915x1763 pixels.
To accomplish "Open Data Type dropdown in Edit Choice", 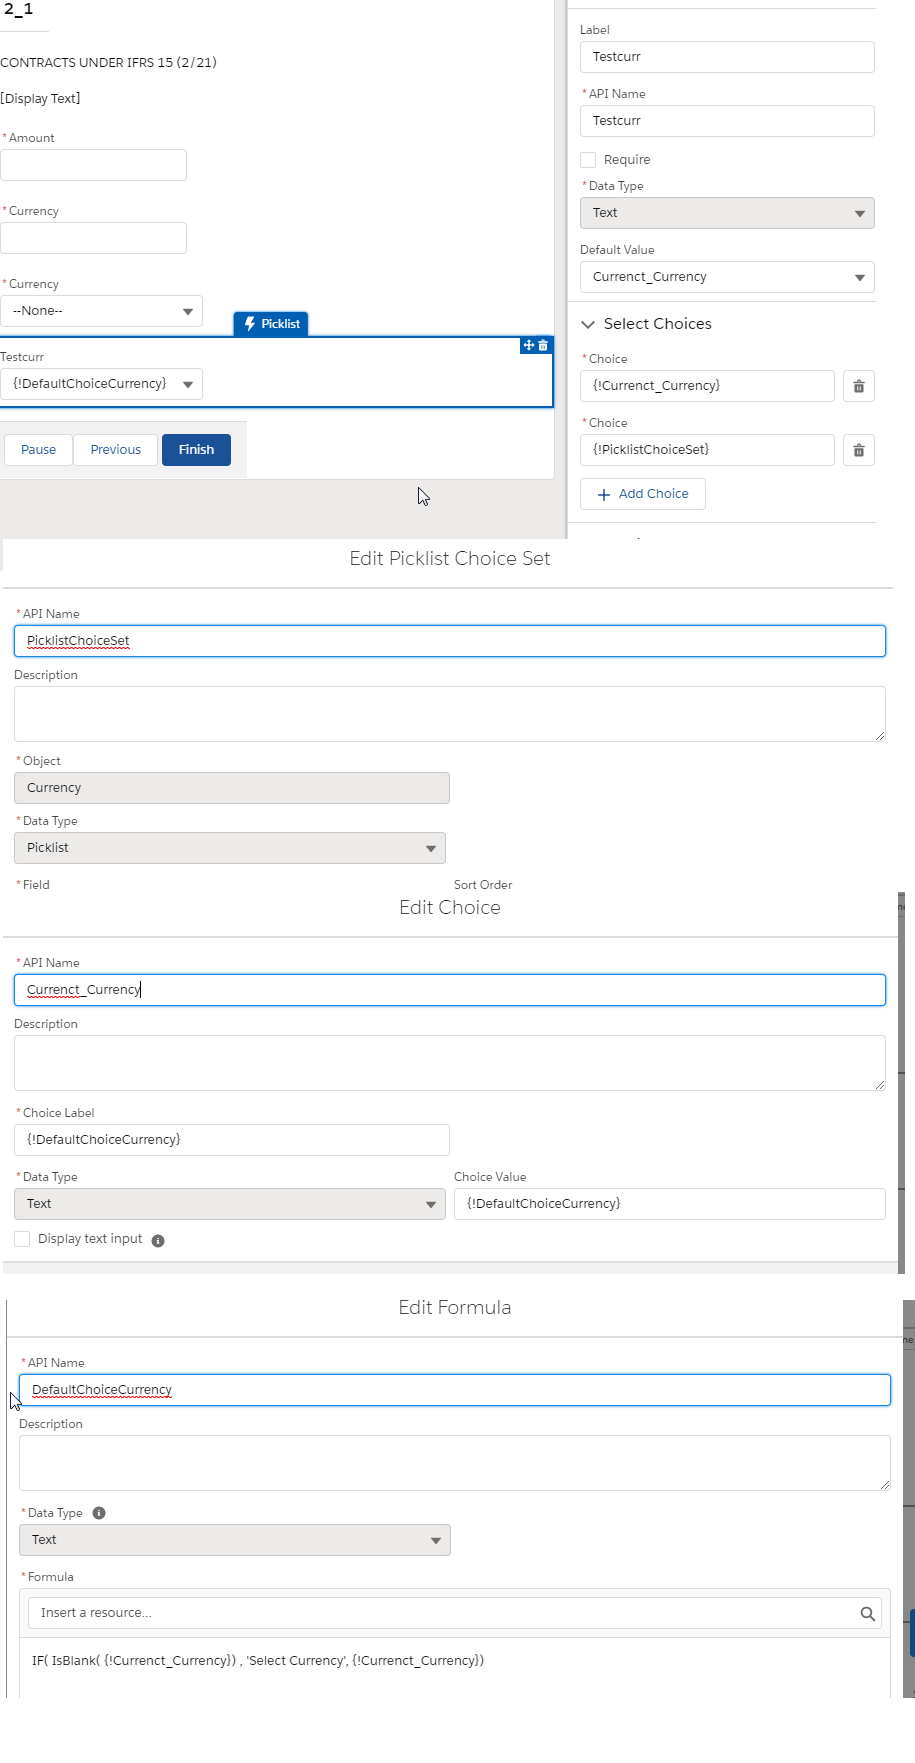I will tap(230, 1204).
